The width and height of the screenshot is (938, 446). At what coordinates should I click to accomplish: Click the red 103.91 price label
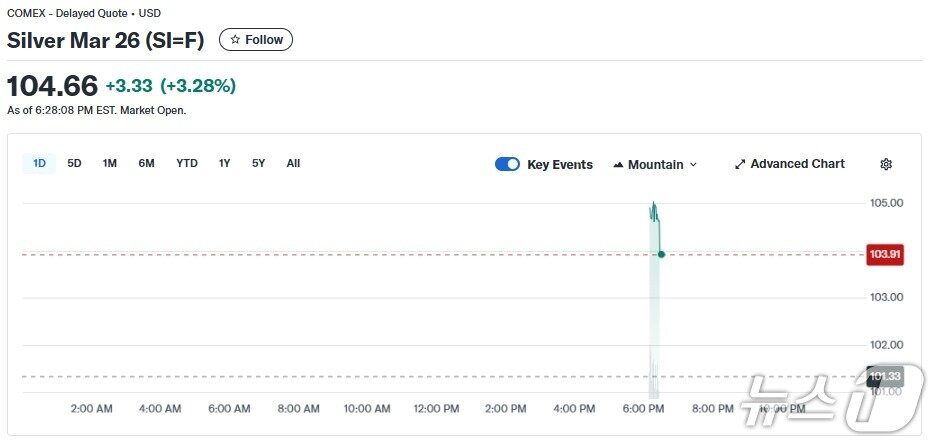tap(885, 254)
